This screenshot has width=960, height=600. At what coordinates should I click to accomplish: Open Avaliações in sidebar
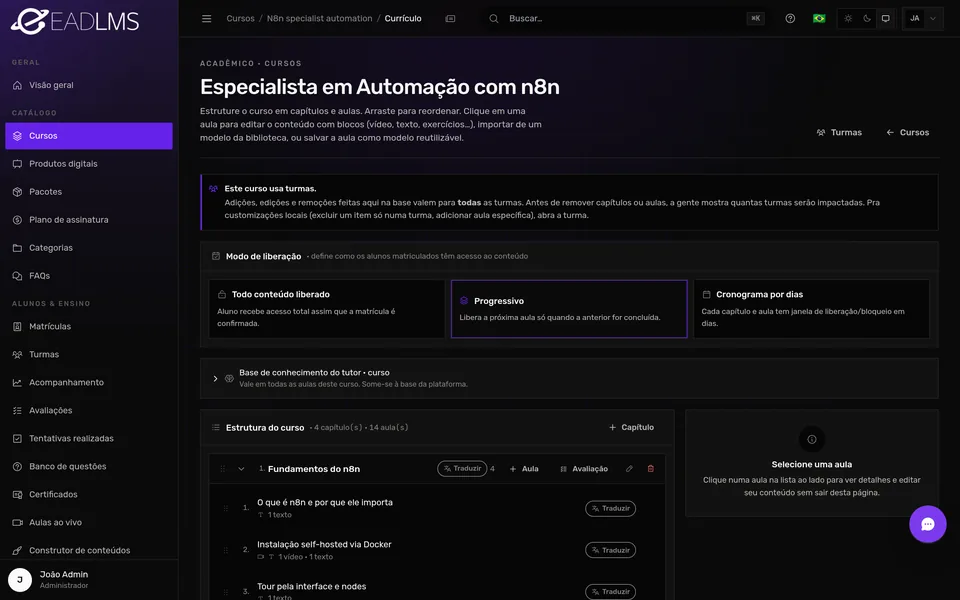[x=89, y=410]
